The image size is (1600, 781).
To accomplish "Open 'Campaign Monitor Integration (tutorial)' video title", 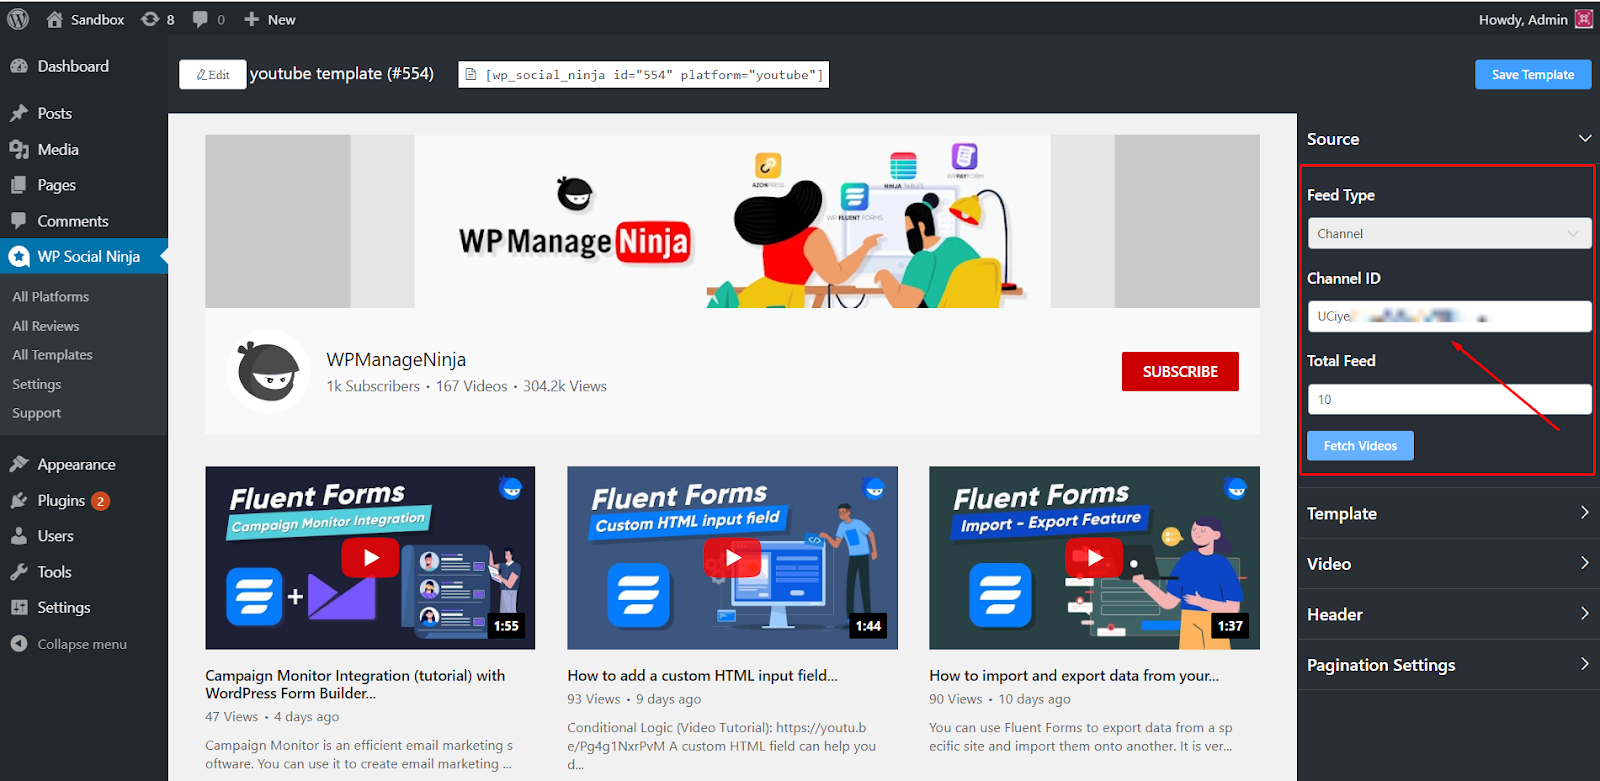I will (355, 684).
